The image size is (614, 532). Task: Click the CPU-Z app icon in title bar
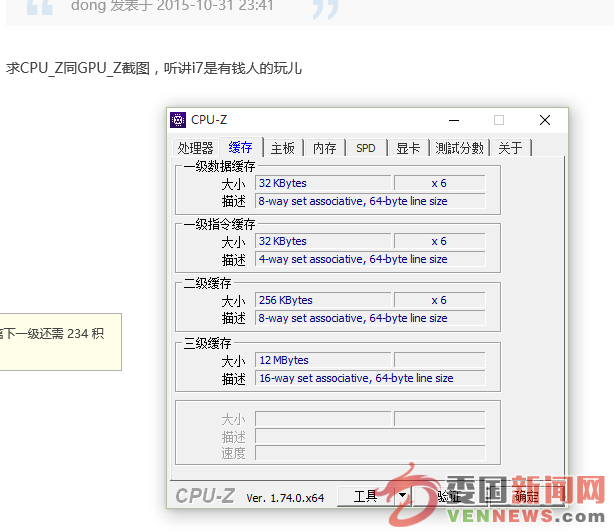[178, 120]
